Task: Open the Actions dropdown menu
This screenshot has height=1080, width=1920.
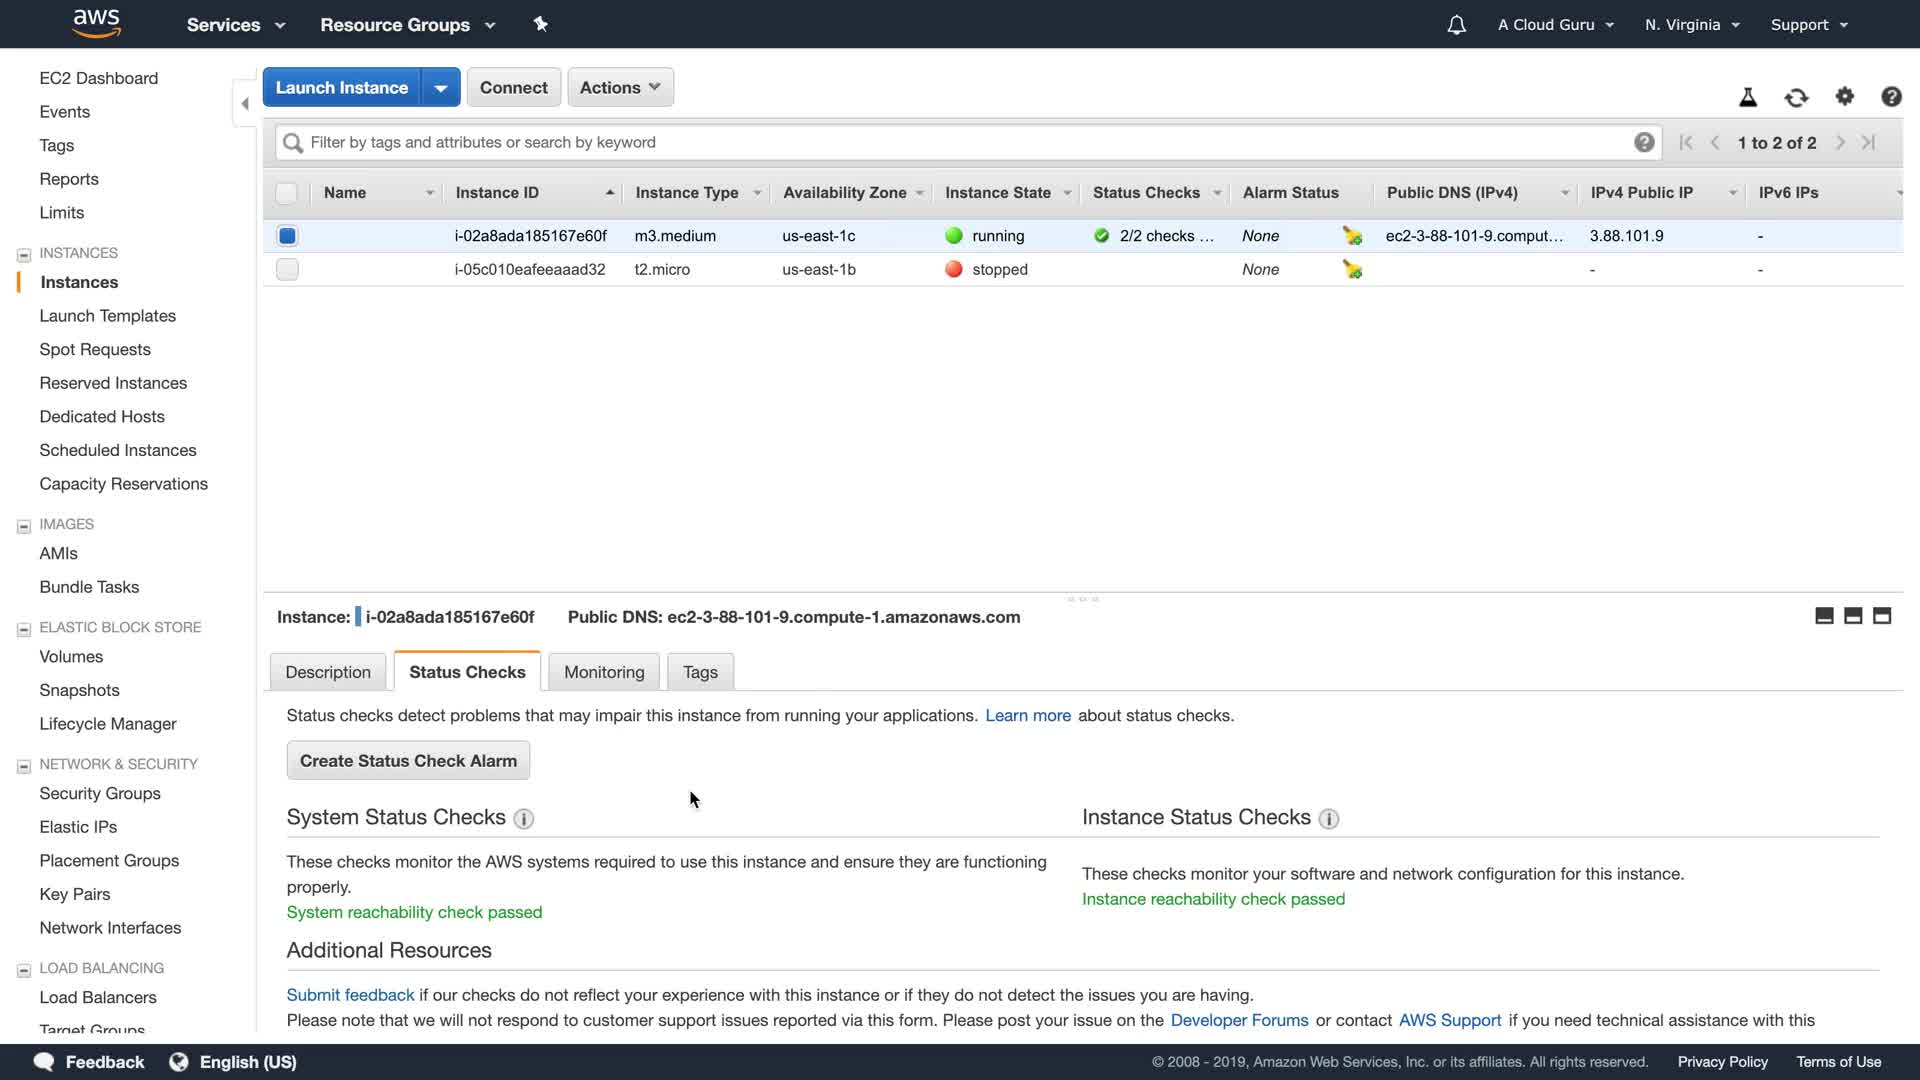Action: click(x=620, y=87)
